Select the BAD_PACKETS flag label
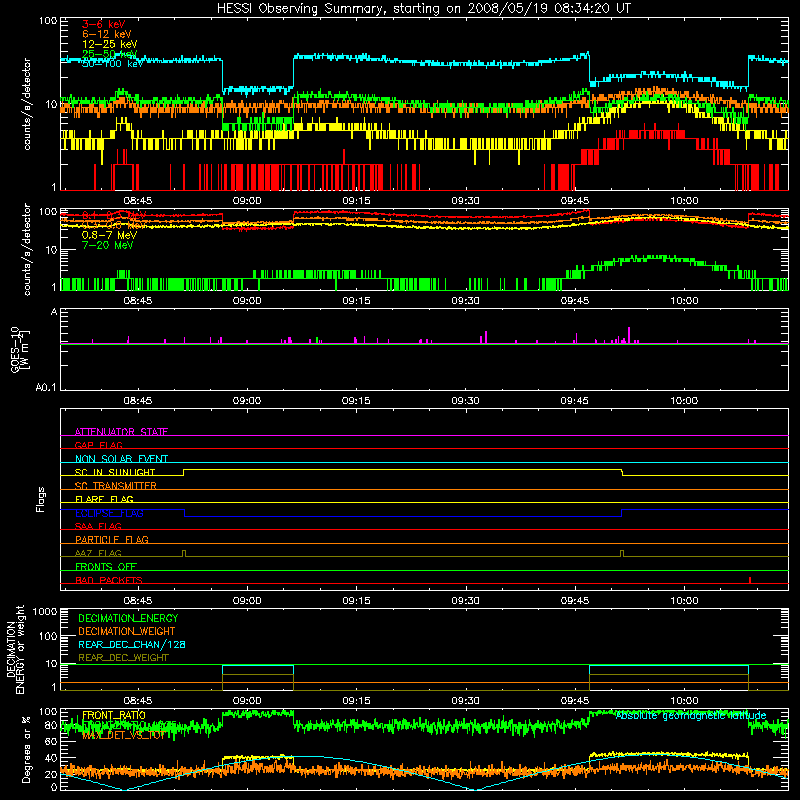Screen dimensions: 800x800 109,580
